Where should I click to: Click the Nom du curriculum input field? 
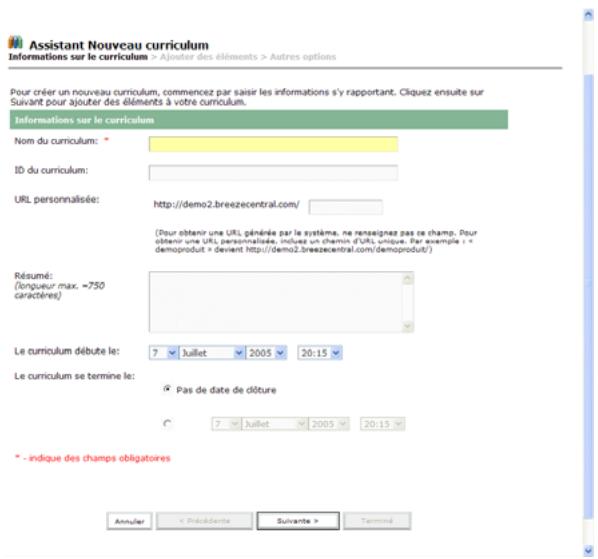click(273, 144)
